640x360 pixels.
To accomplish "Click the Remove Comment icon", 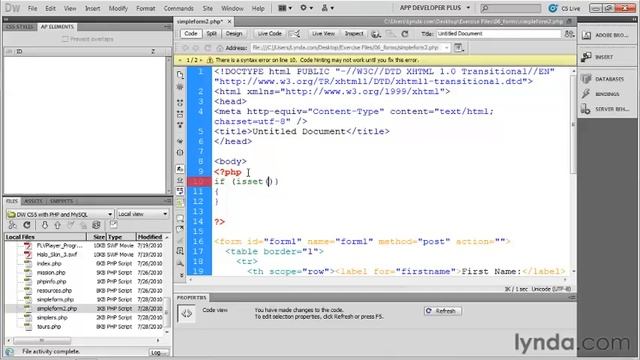I will (180, 229).
